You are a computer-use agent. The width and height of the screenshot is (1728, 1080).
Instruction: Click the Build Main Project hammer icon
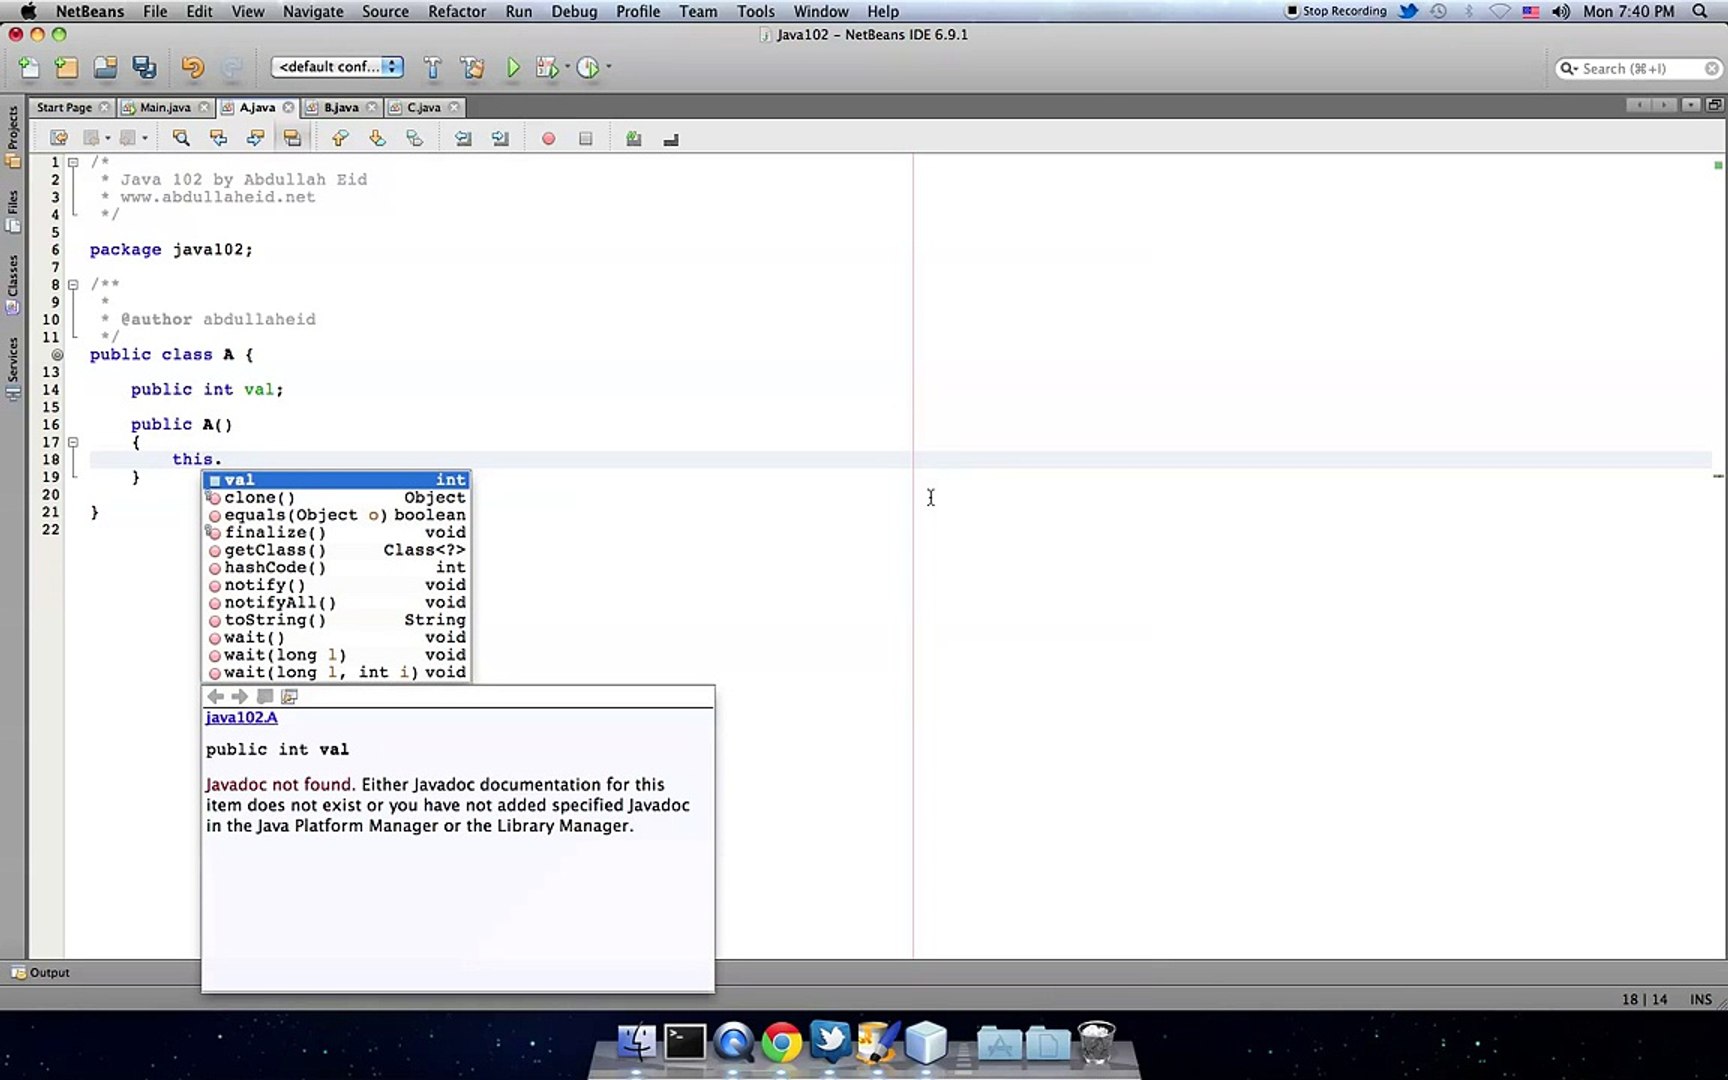pyautogui.click(x=432, y=67)
